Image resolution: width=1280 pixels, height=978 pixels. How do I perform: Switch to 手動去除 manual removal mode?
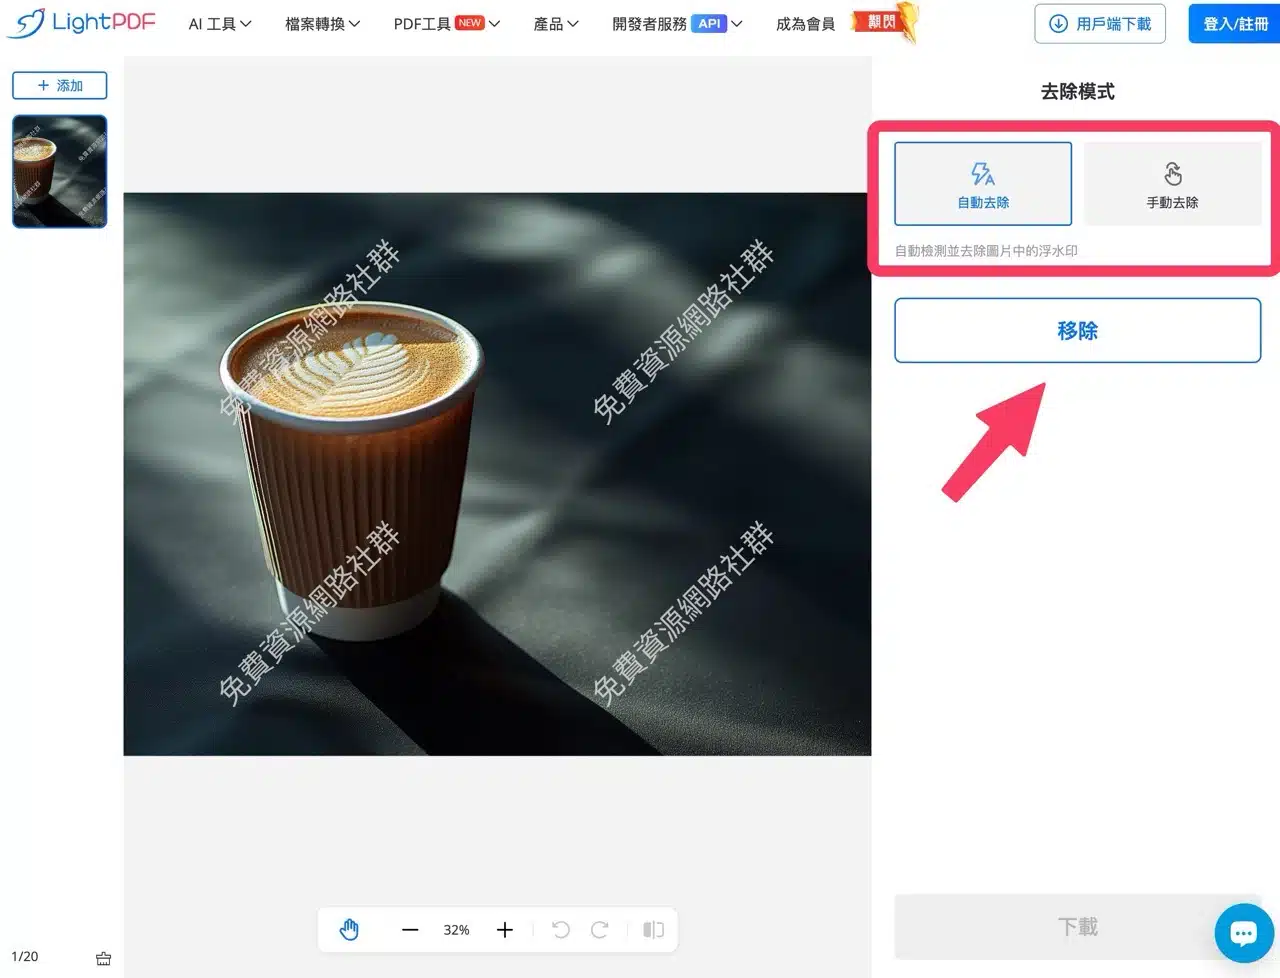pyautogui.click(x=1172, y=184)
